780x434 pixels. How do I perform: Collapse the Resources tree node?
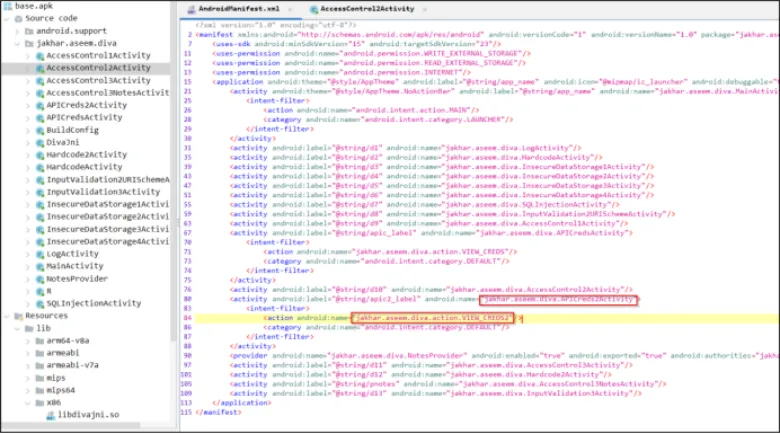click(x=7, y=316)
